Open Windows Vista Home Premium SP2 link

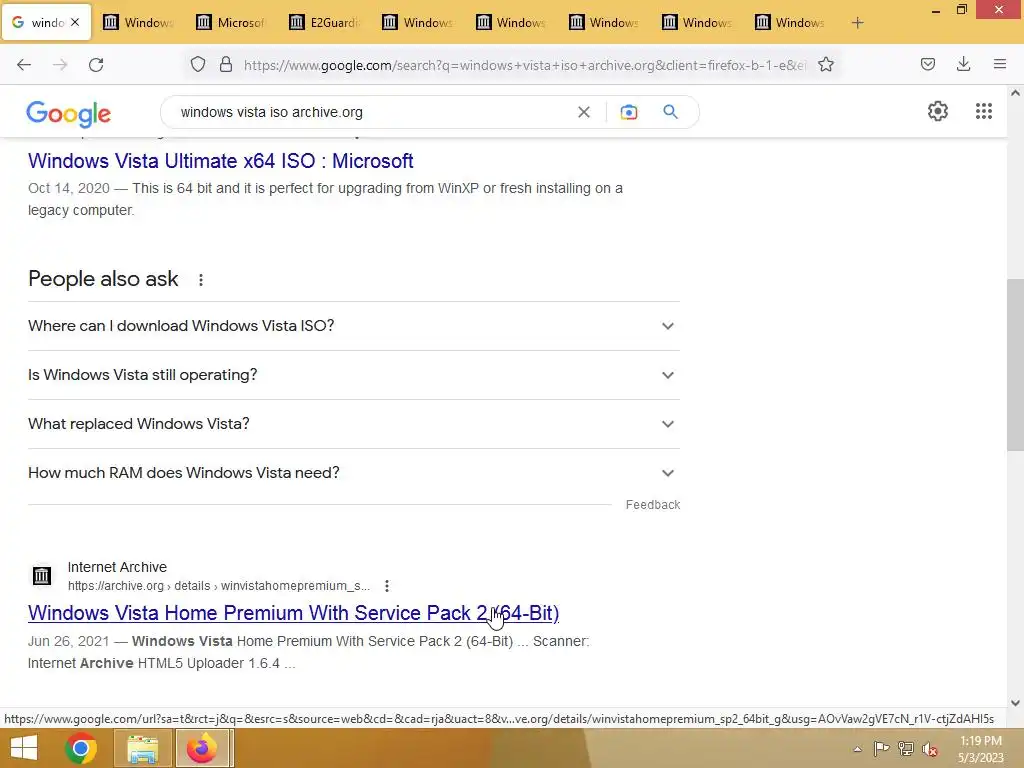pyautogui.click(x=294, y=613)
